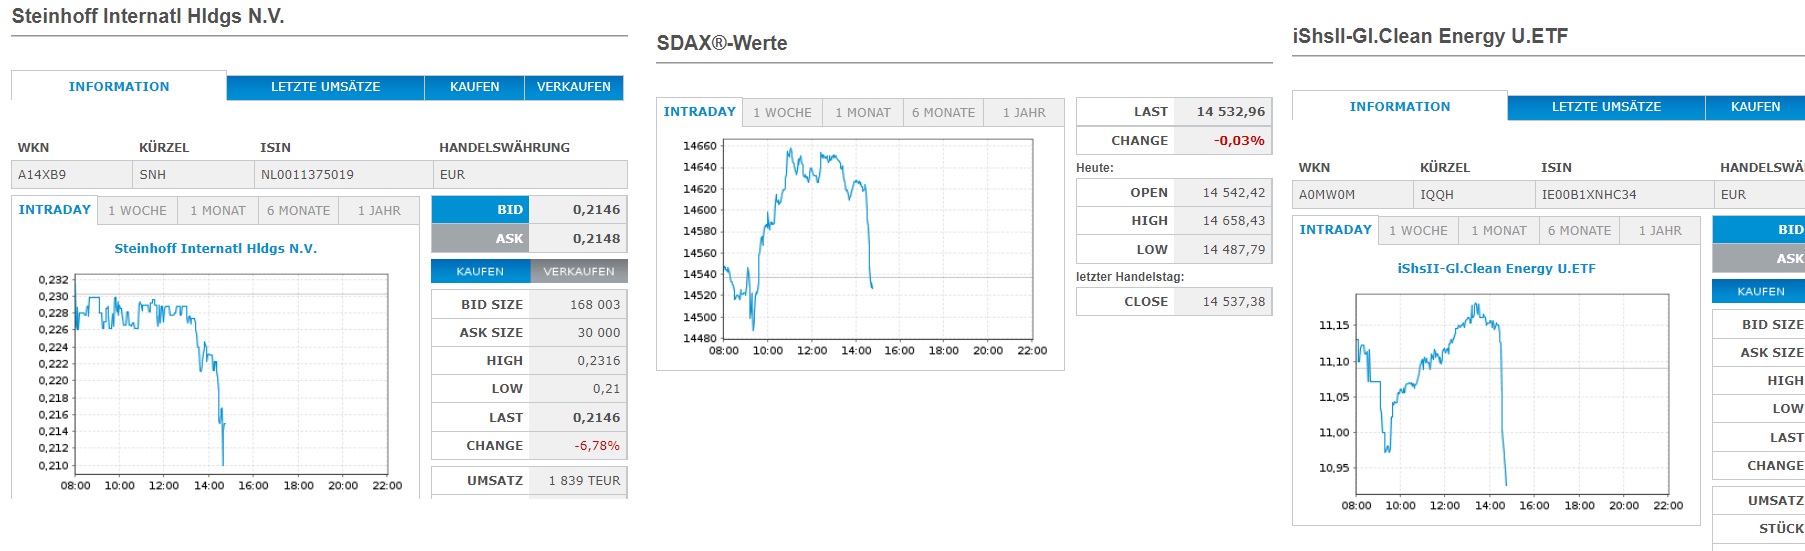Click Steinhoff BID SIZE value 168 003
The width and height of the screenshot is (1805, 551).
(x=595, y=304)
